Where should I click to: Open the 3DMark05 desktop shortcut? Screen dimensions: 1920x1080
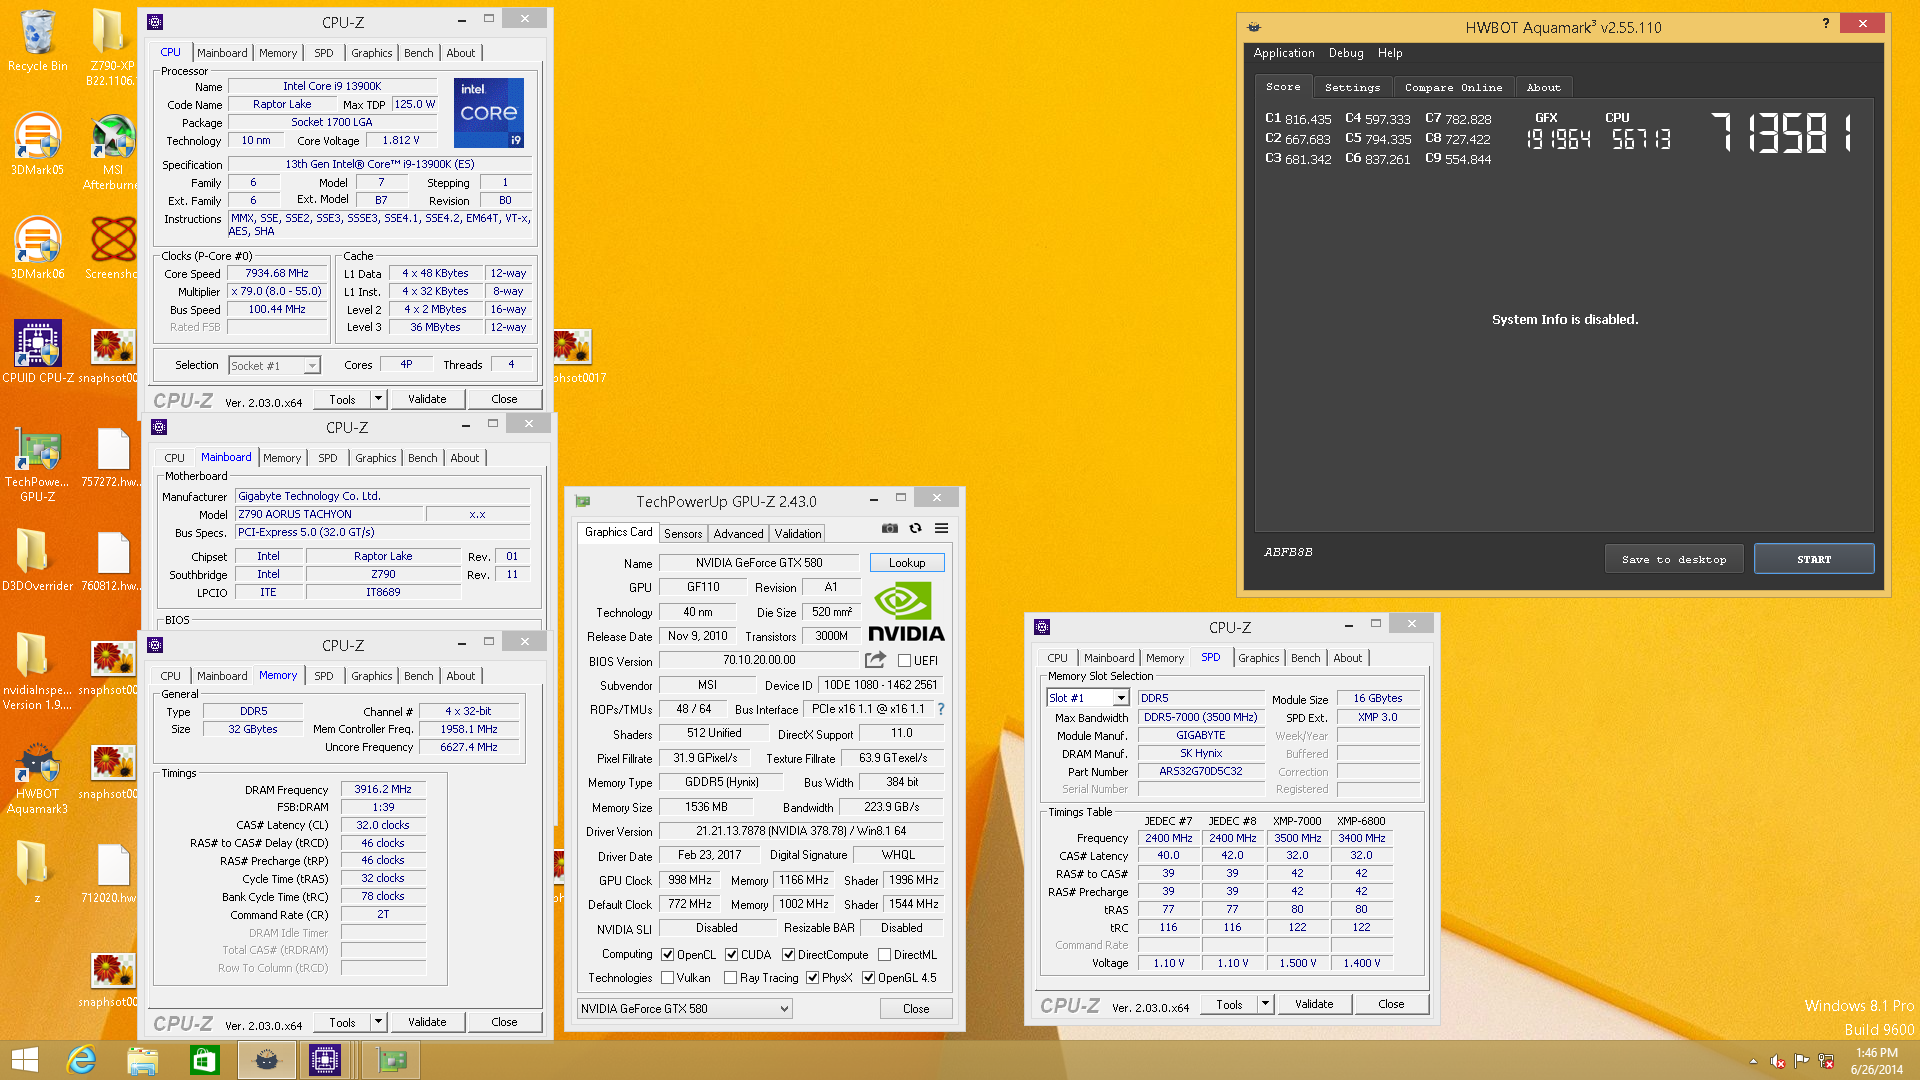pos(37,144)
